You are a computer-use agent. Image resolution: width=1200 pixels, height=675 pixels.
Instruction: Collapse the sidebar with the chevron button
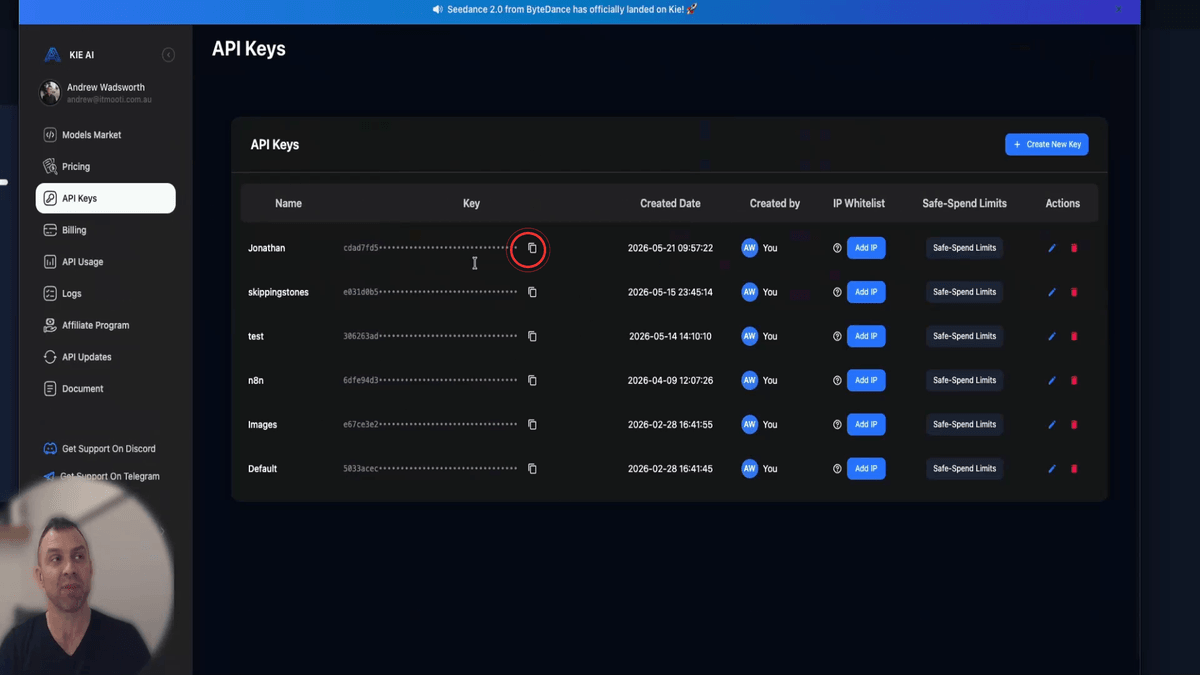coord(168,55)
